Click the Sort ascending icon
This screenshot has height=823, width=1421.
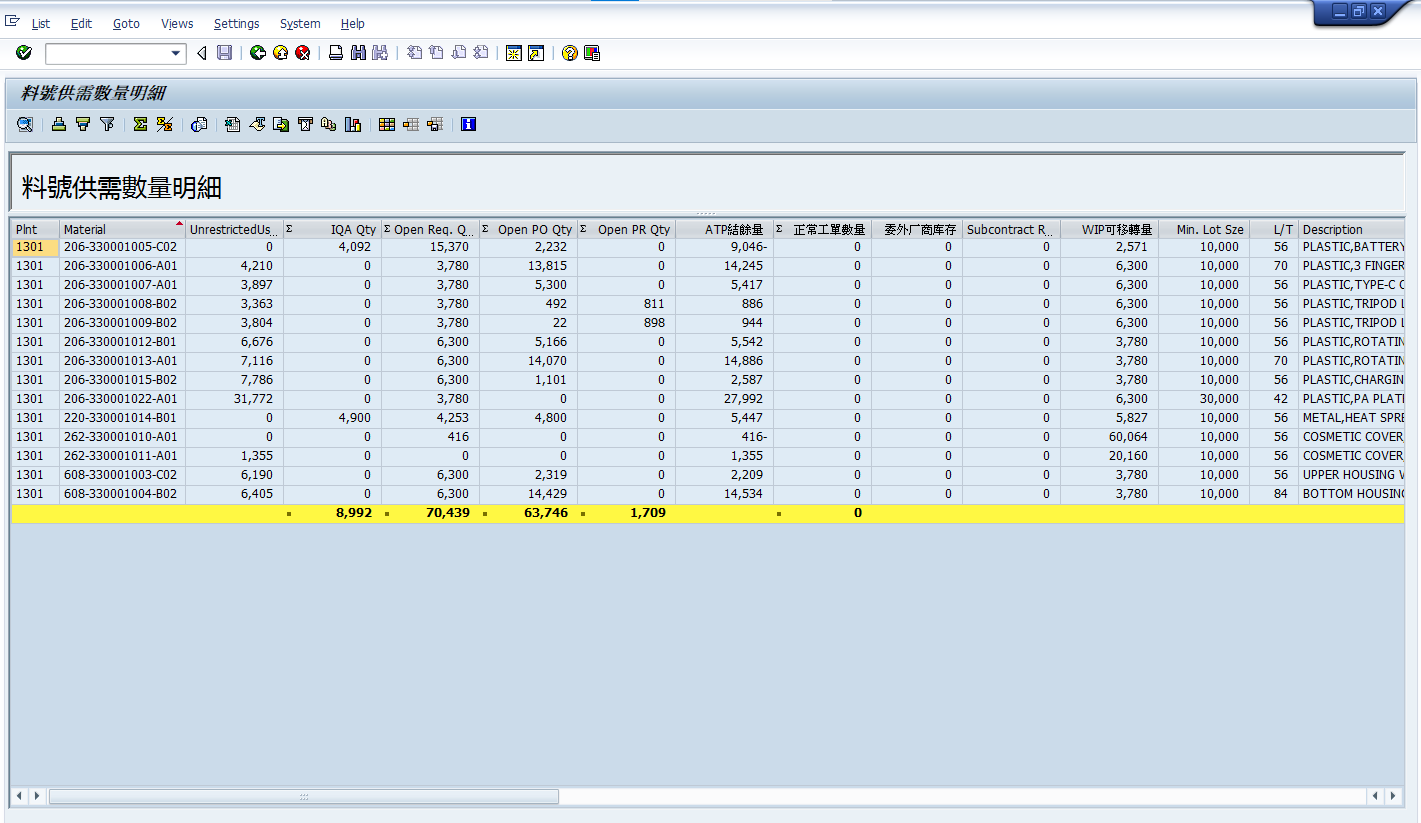click(59, 124)
